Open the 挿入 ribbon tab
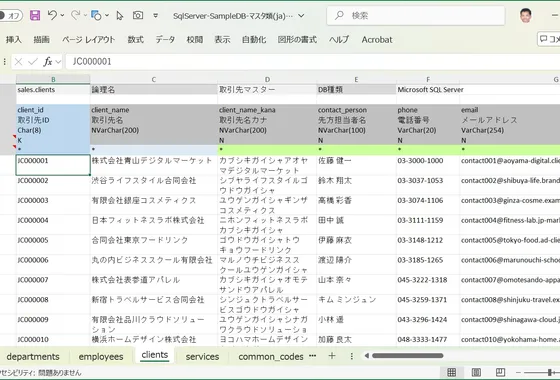 [x=14, y=40]
